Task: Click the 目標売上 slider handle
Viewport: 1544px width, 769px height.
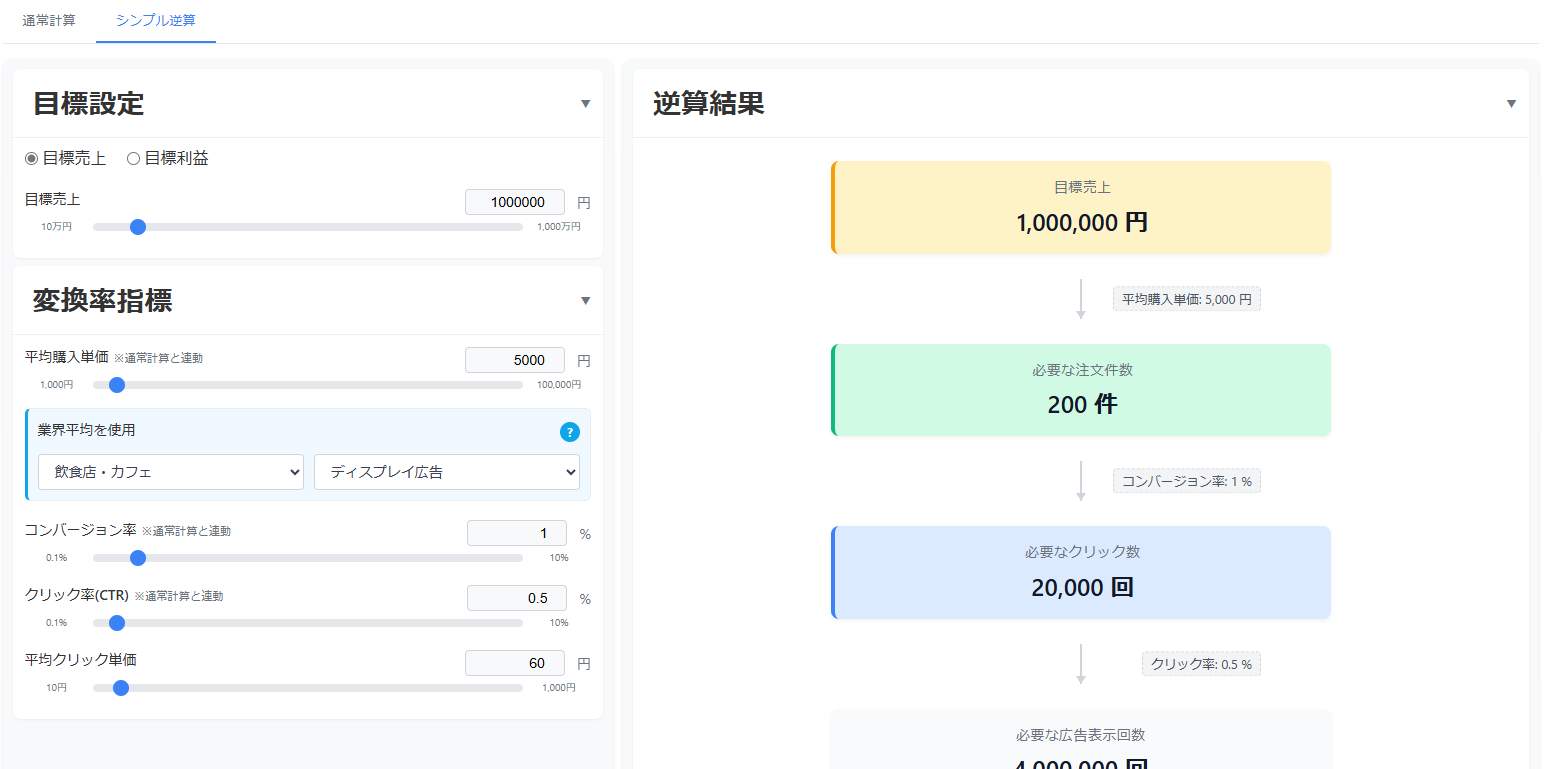Action: [x=138, y=227]
